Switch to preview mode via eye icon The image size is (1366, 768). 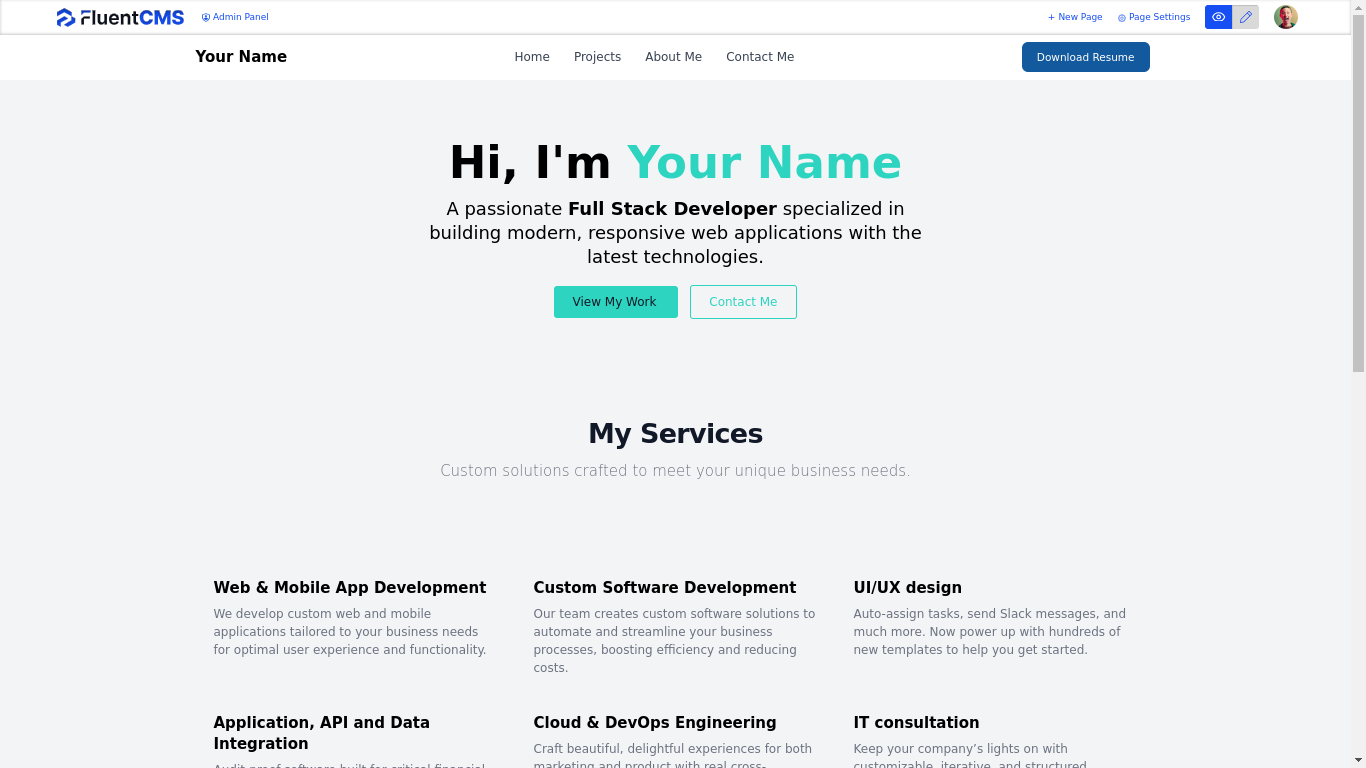pos(1218,17)
